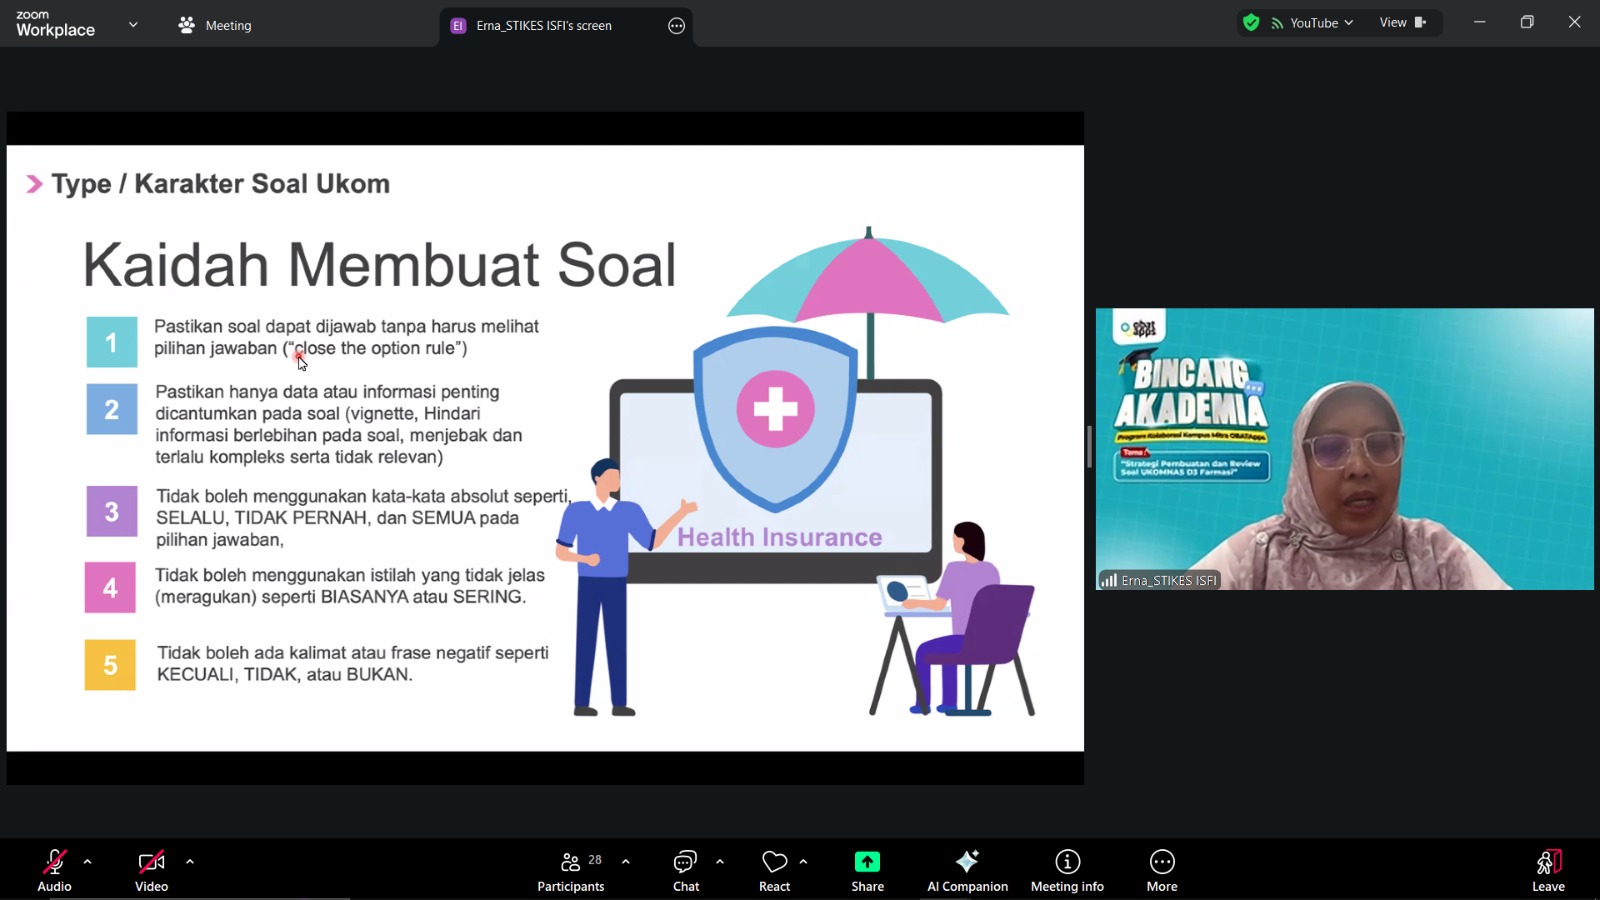Turn on camera with Video button
This screenshot has width=1600, height=900.
point(151,870)
